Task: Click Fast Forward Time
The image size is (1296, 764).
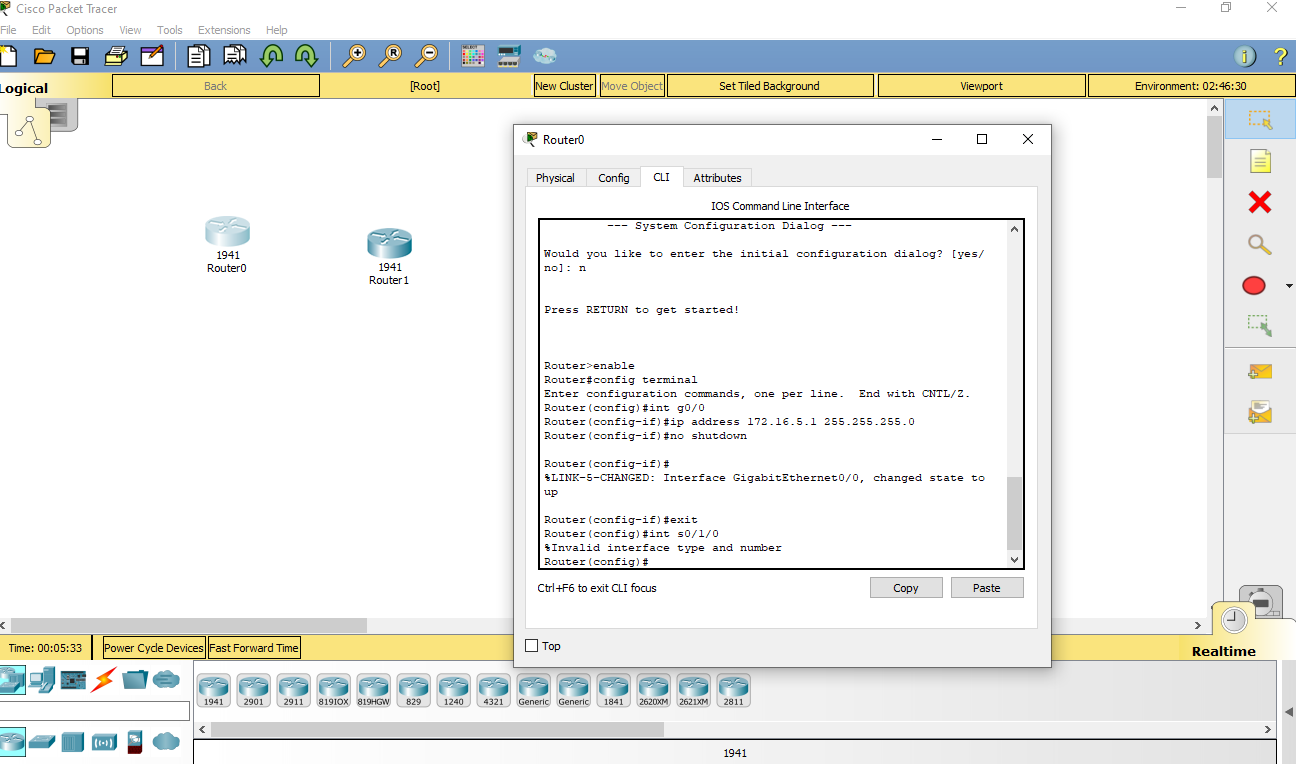Action: click(x=254, y=648)
